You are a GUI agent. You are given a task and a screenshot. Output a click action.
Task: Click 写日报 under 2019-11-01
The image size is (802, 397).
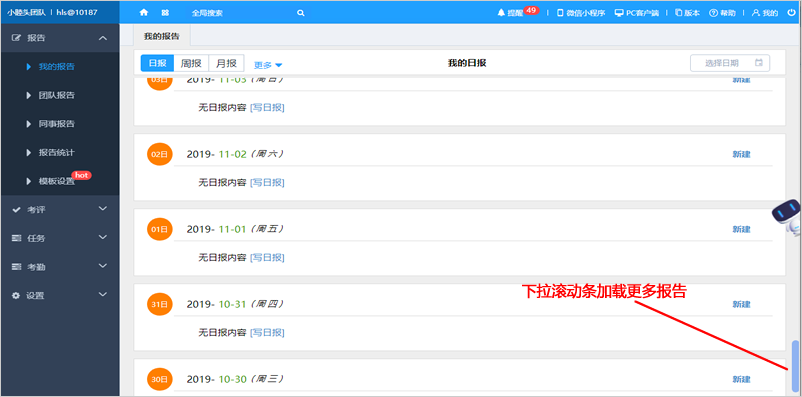(x=267, y=257)
